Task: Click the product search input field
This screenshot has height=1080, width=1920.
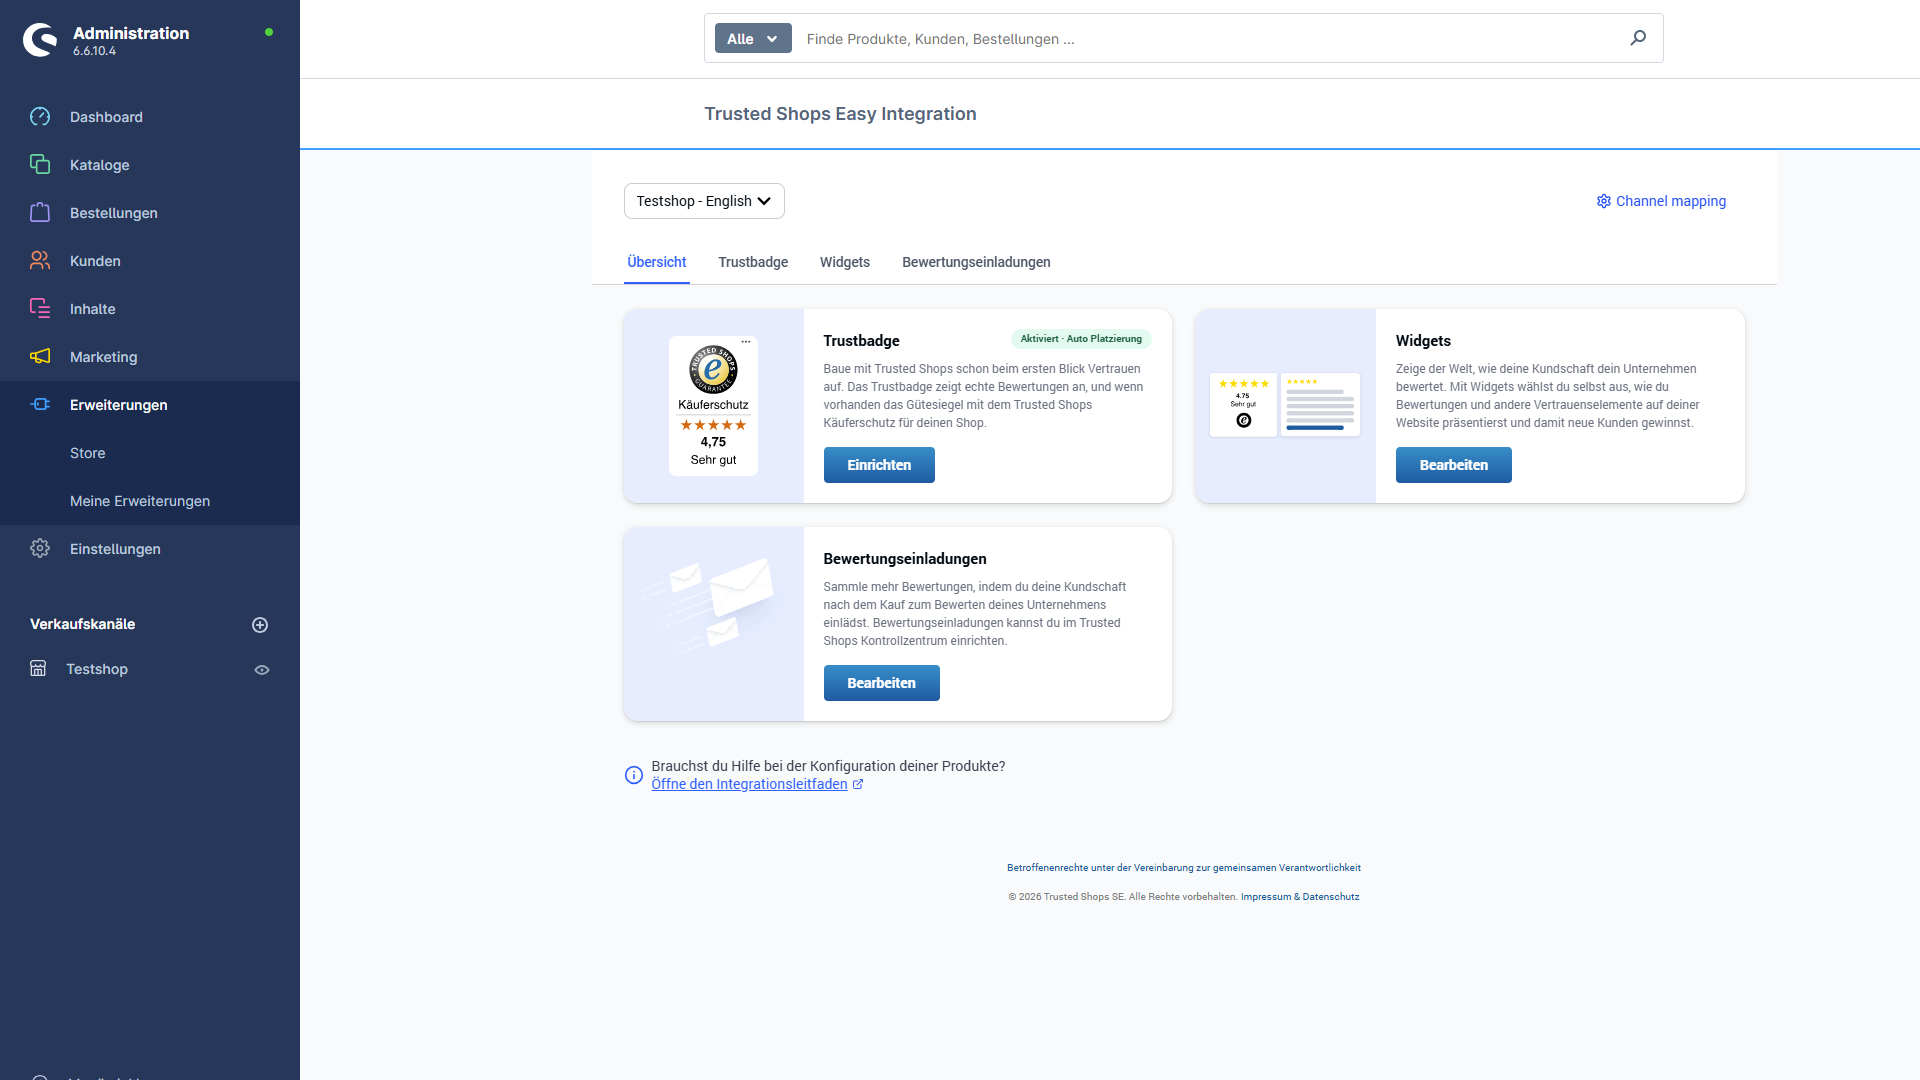Action: pyautogui.click(x=1100, y=38)
